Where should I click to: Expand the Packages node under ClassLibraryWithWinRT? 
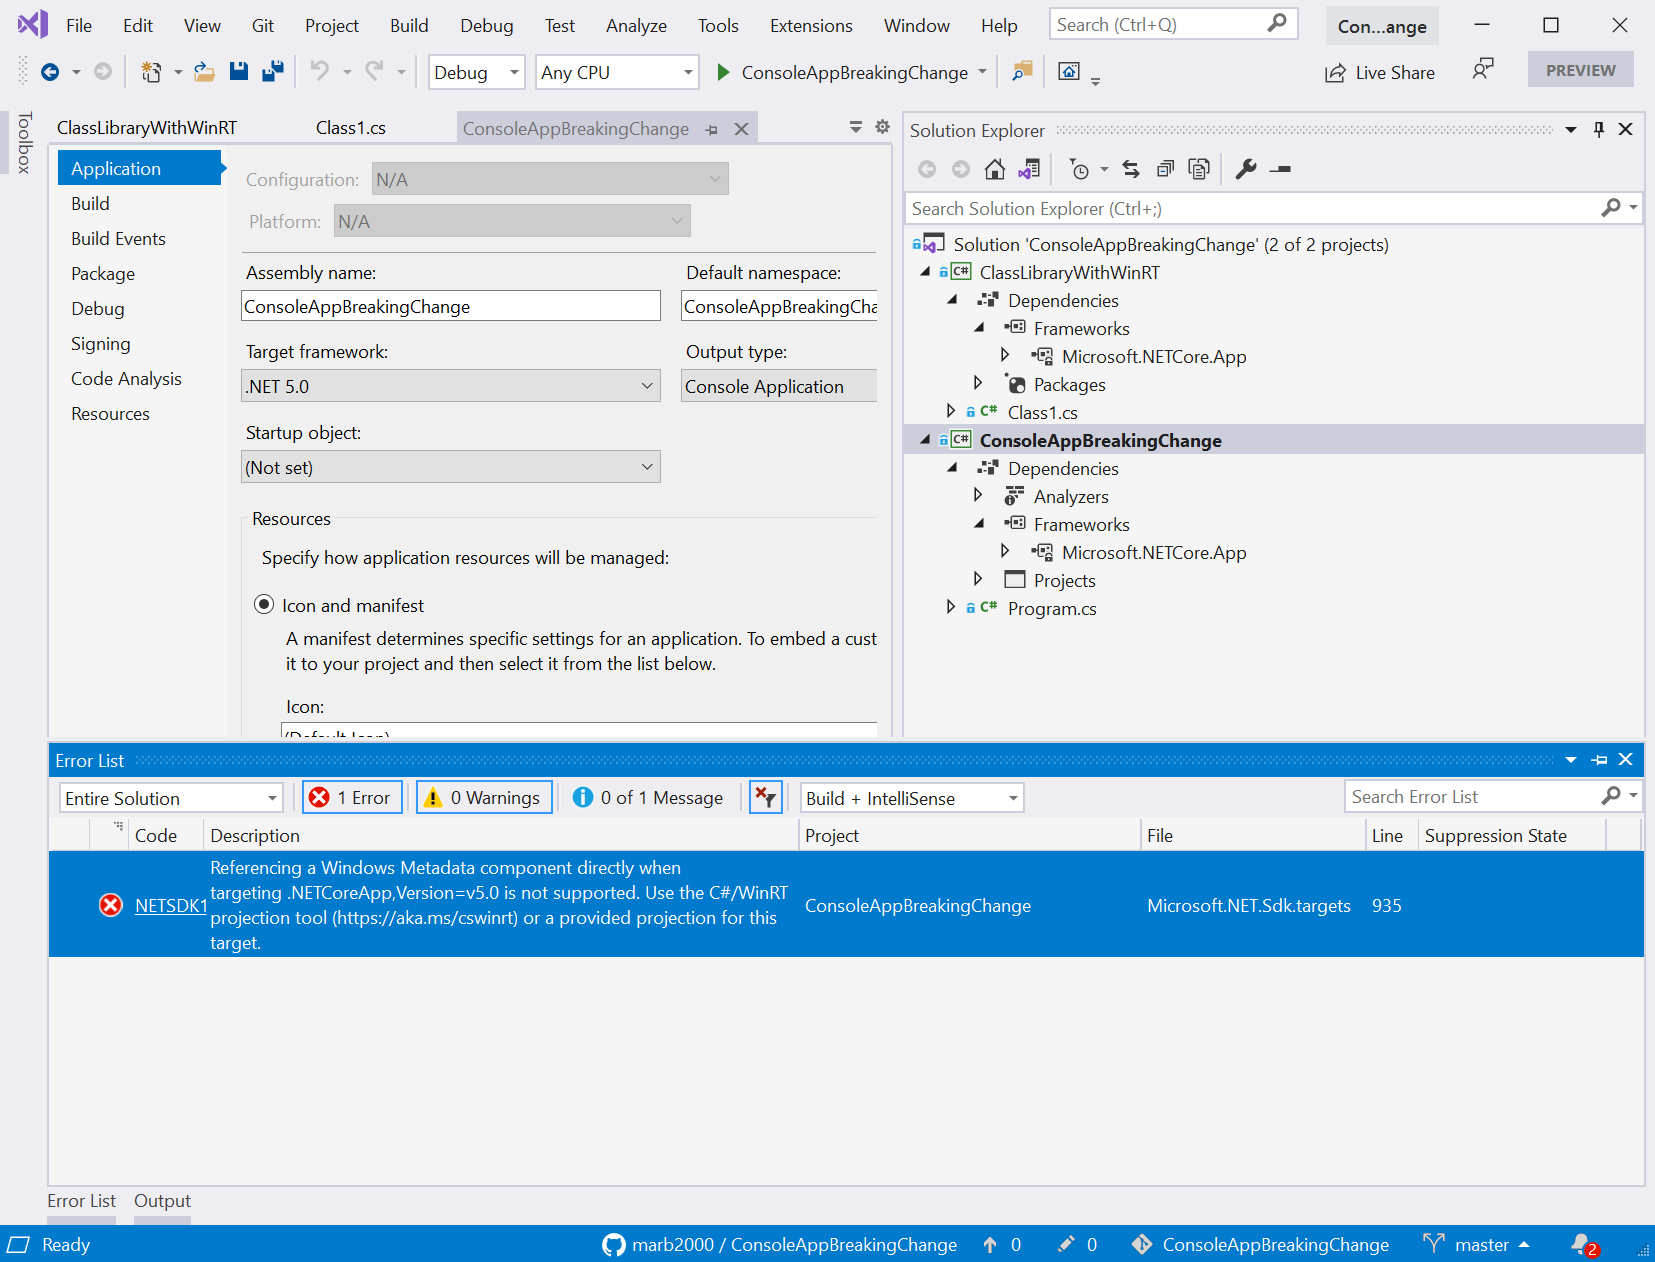click(x=977, y=383)
